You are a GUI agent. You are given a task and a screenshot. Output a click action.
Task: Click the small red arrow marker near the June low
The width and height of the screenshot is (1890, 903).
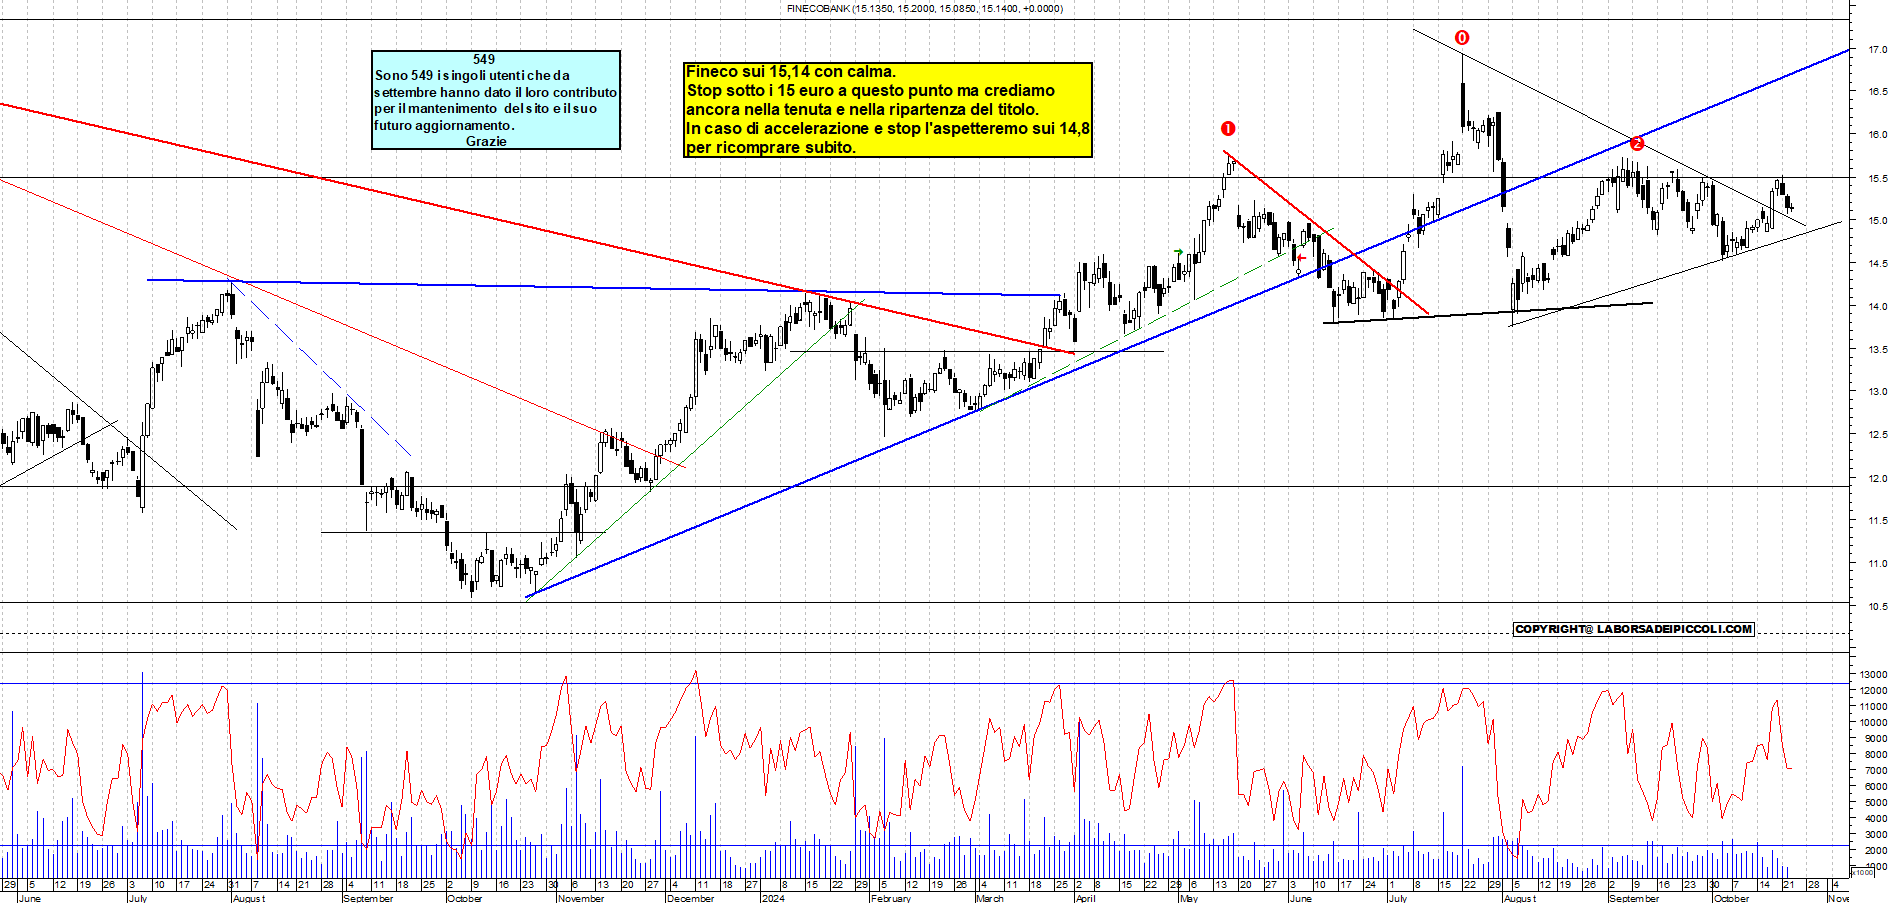[1301, 258]
